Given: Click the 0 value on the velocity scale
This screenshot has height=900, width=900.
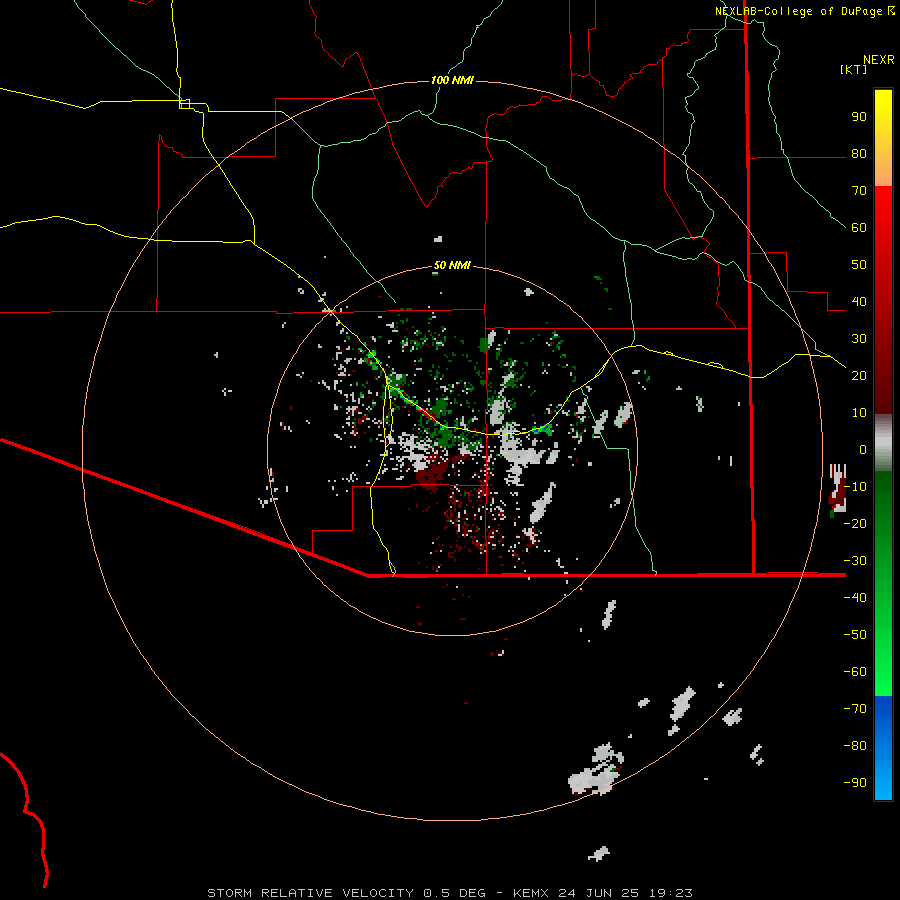Looking at the screenshot, I should coord(863,450).
